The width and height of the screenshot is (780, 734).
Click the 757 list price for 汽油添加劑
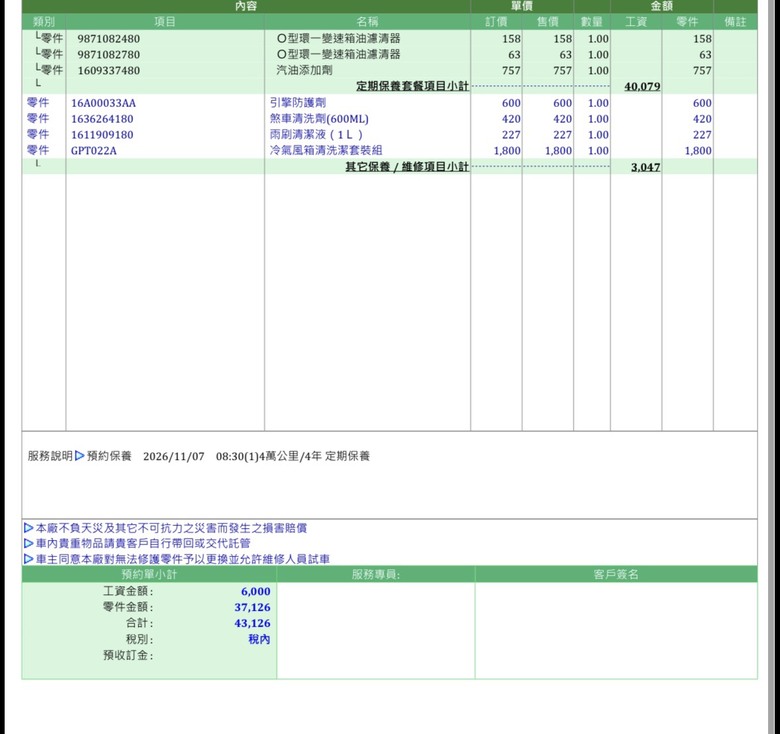[511, 71]
